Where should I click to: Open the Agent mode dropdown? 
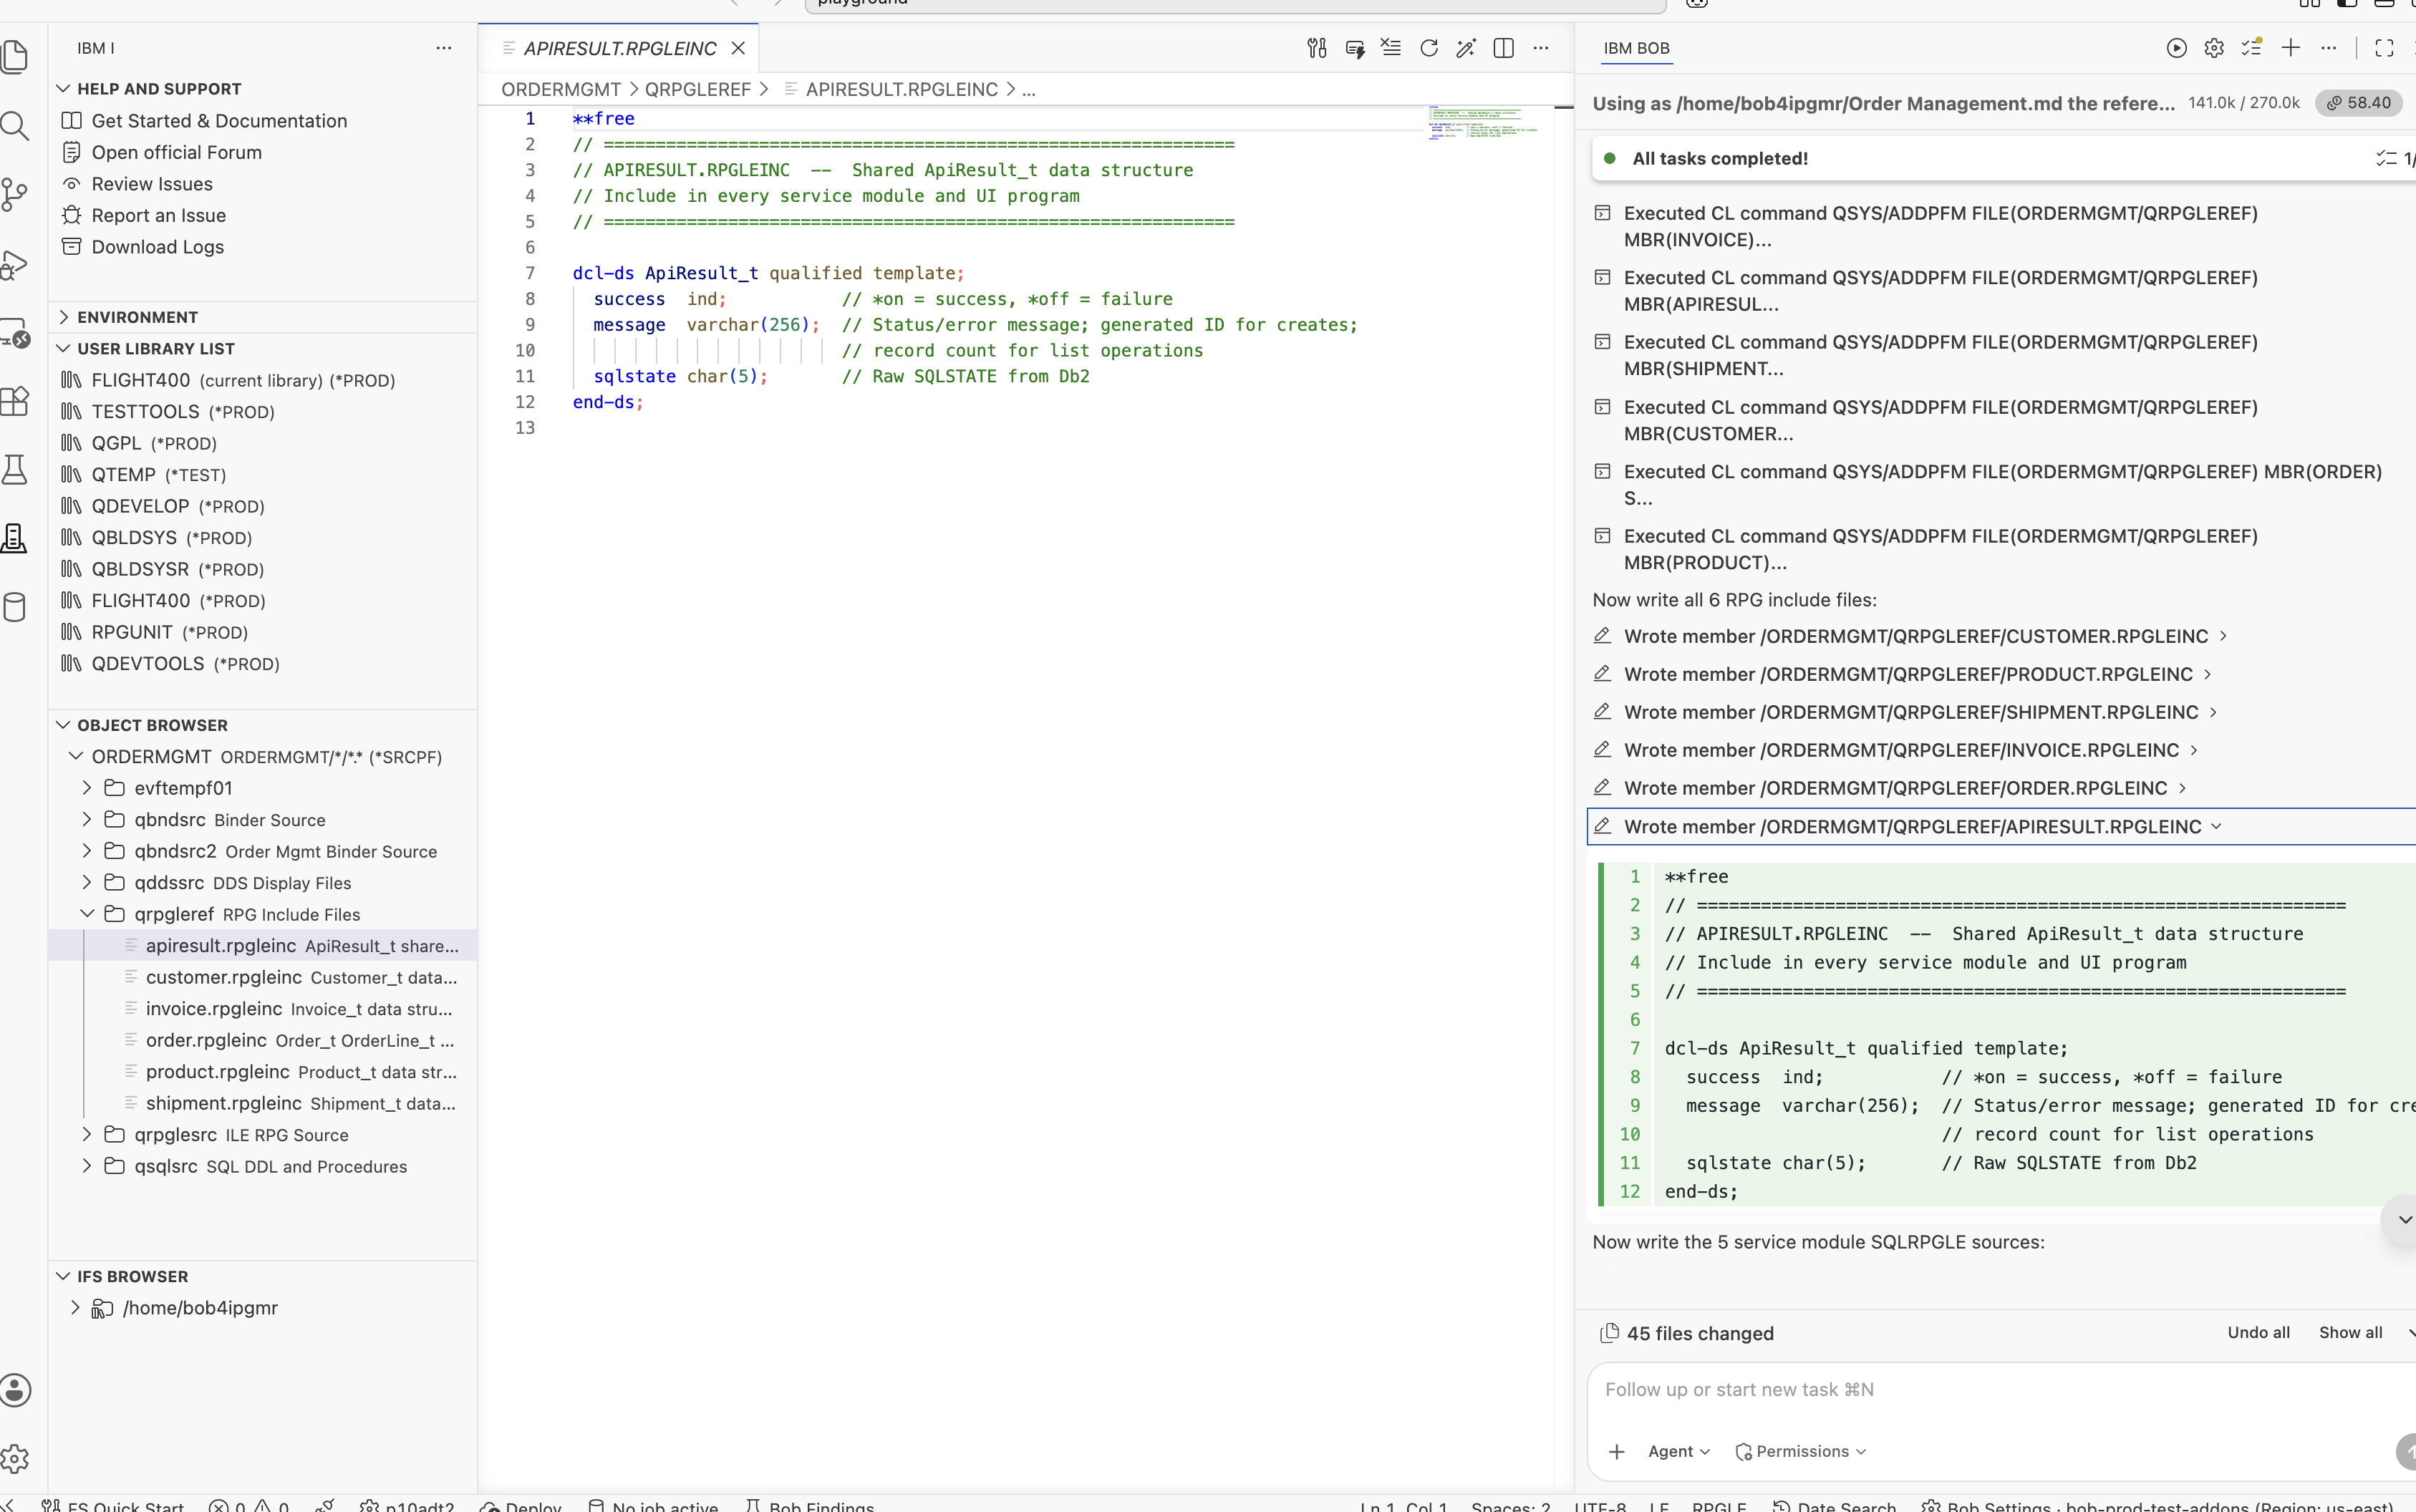(1679, 1451)
